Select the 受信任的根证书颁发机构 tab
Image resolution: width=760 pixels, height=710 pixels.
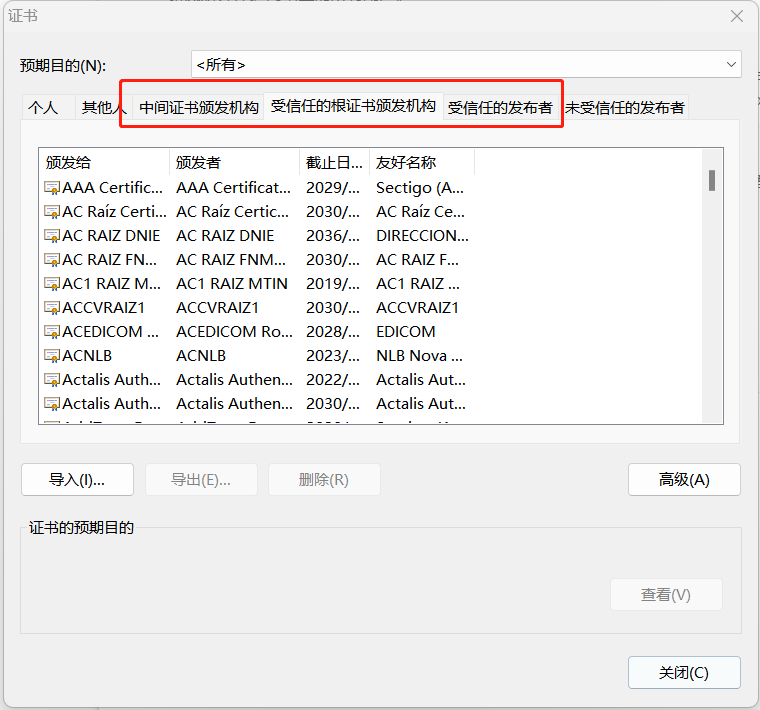[353, 106]
